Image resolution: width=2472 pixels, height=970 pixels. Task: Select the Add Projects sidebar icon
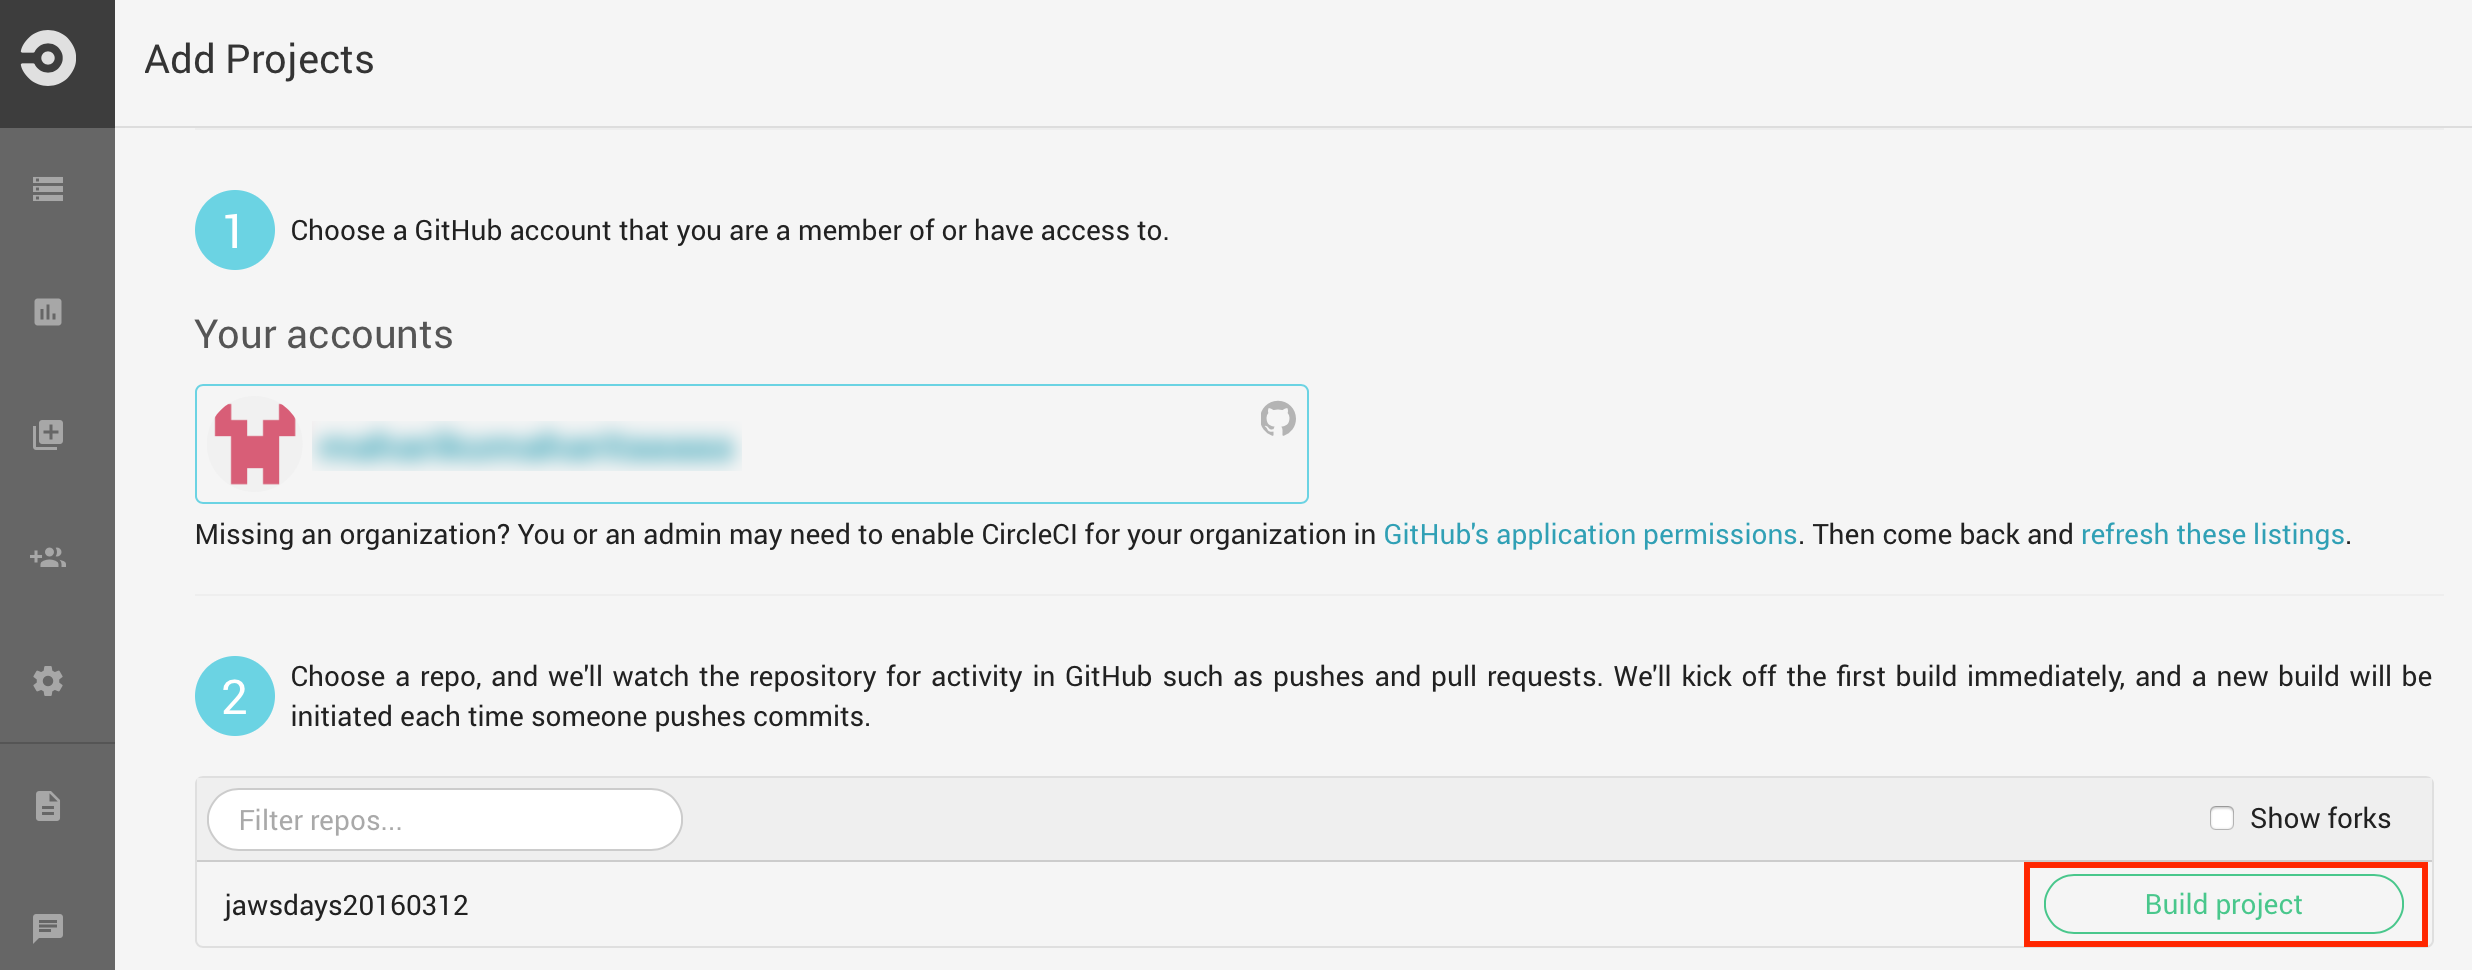(48, 435)
